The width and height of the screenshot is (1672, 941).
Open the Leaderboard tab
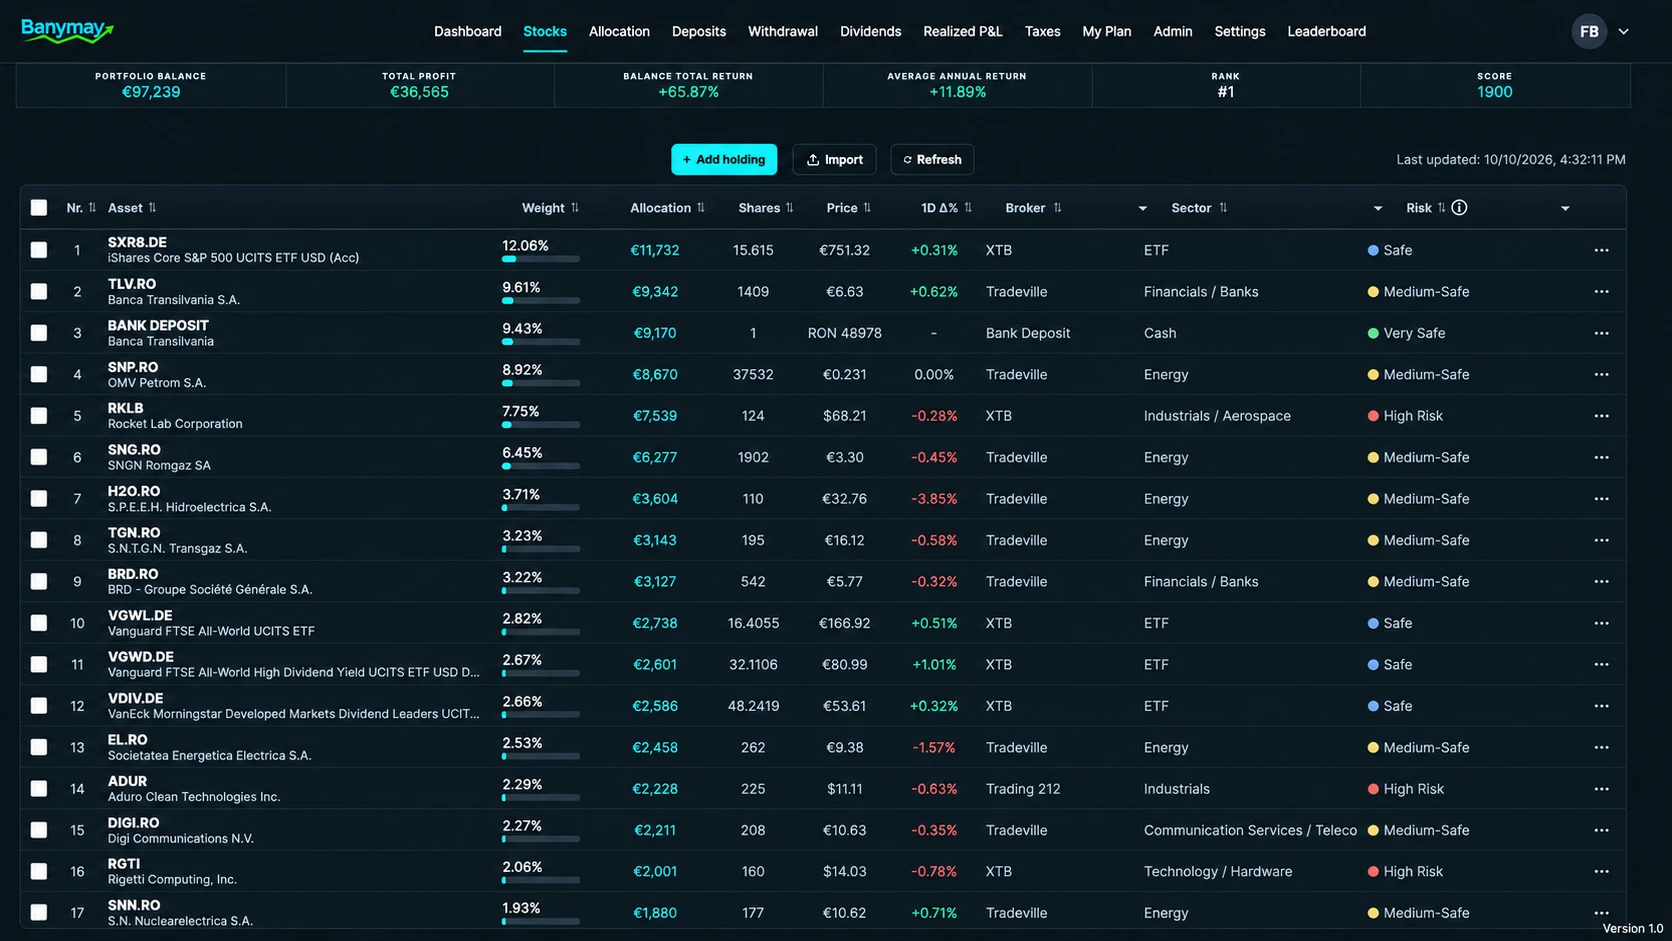[1326, 31]
